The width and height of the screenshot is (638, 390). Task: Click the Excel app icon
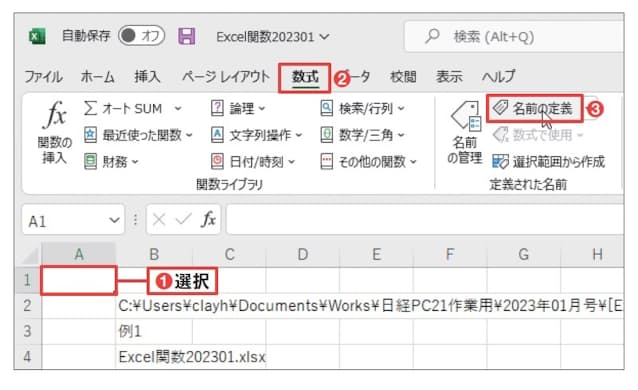(x=37, y=37)
